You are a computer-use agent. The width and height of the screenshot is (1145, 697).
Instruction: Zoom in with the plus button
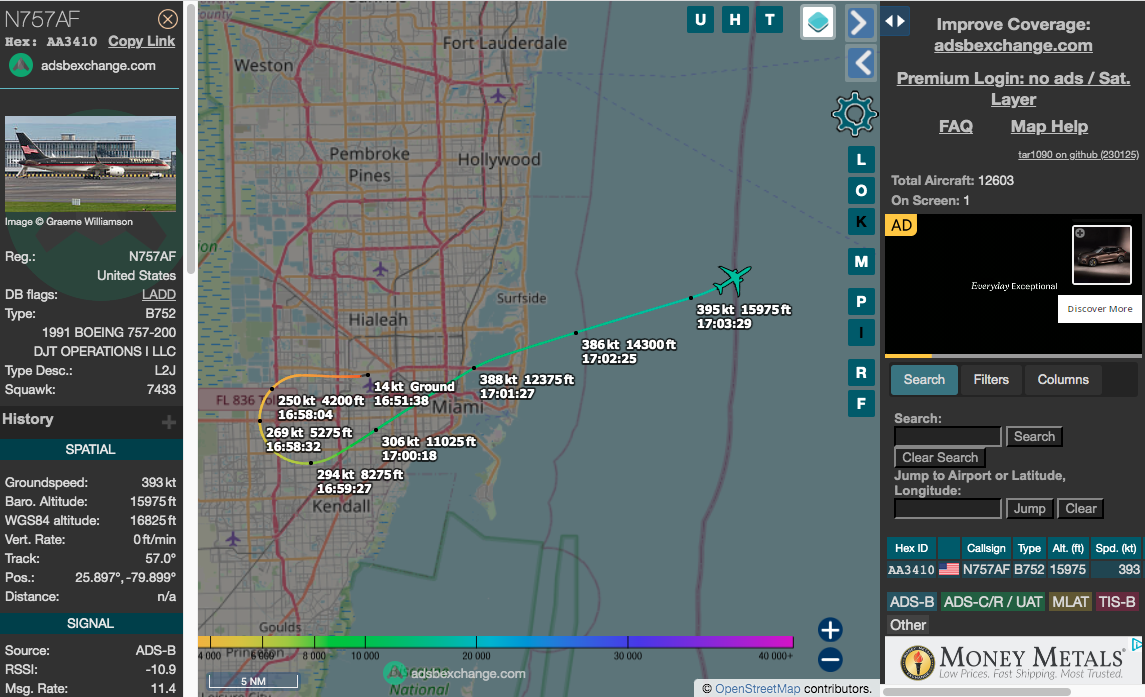830,630
